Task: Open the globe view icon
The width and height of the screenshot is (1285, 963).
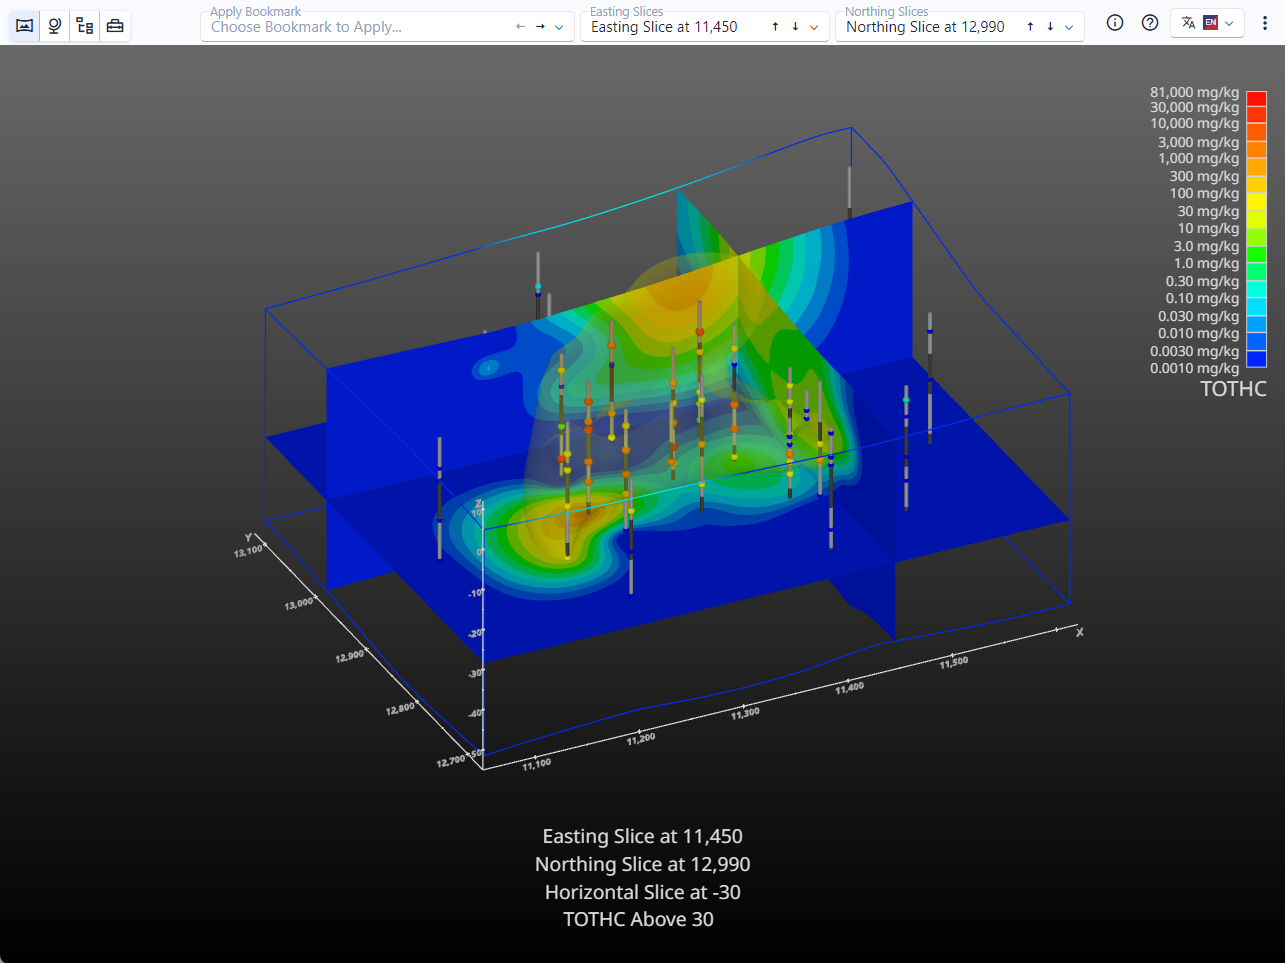Action: tap(55, 26)
